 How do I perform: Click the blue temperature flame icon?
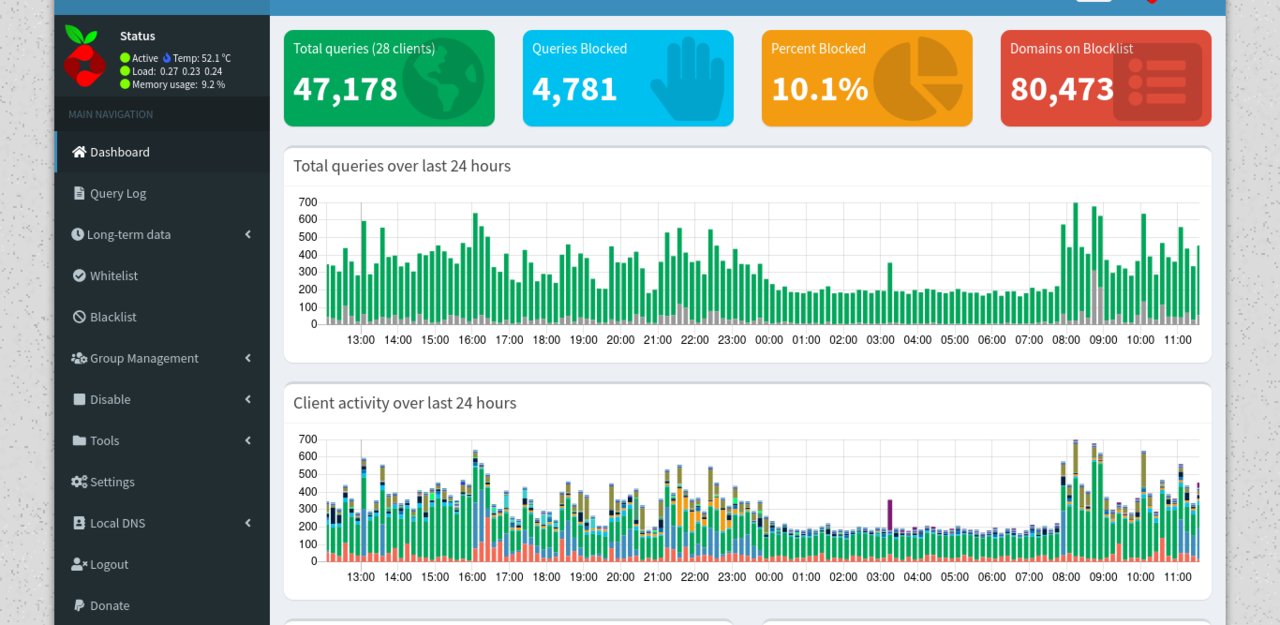pyautogui.click(x=167, y=58)
